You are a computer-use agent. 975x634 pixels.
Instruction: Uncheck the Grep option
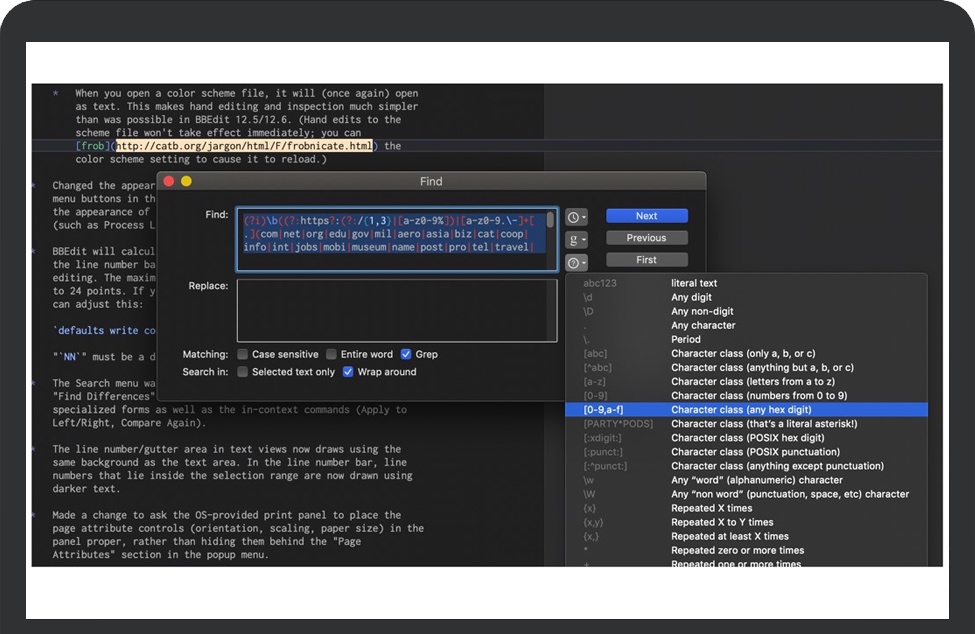tap(406, 354)
